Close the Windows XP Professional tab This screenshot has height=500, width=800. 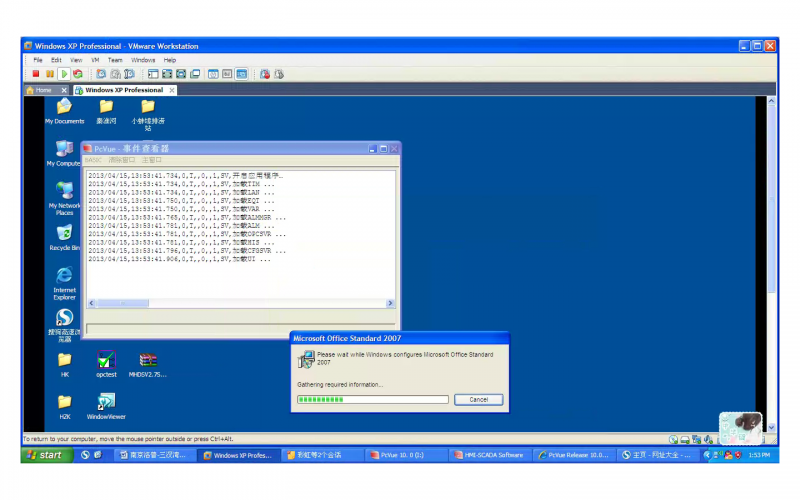[172, 90]
